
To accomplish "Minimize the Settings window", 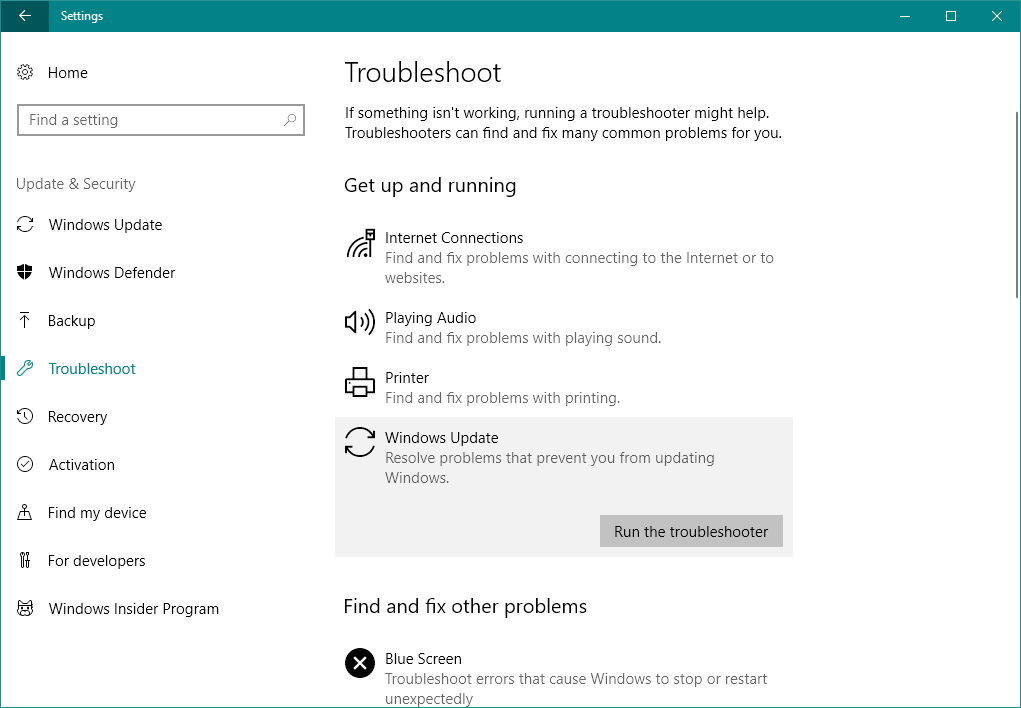I will pyautogui.click(x=904, y=16).
